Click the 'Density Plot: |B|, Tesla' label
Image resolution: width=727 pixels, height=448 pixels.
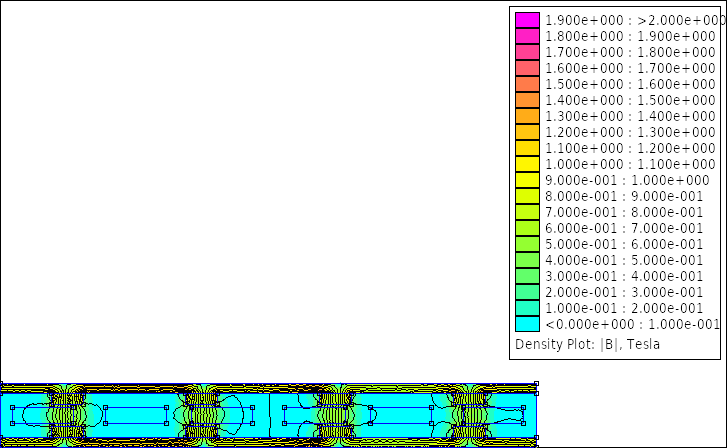[x=587, y=345]
